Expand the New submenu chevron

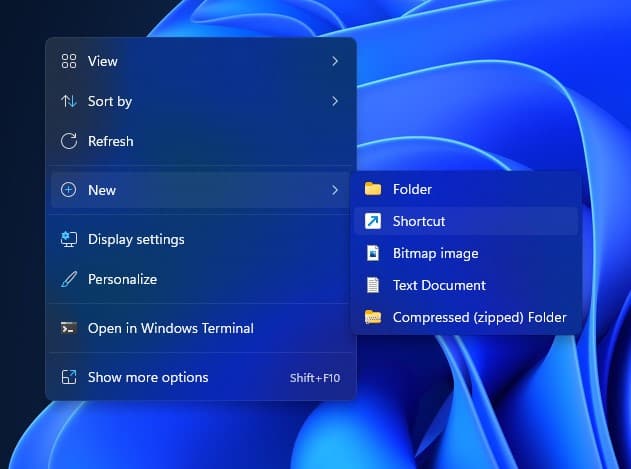pyautogui.click(x=335, y=190)
